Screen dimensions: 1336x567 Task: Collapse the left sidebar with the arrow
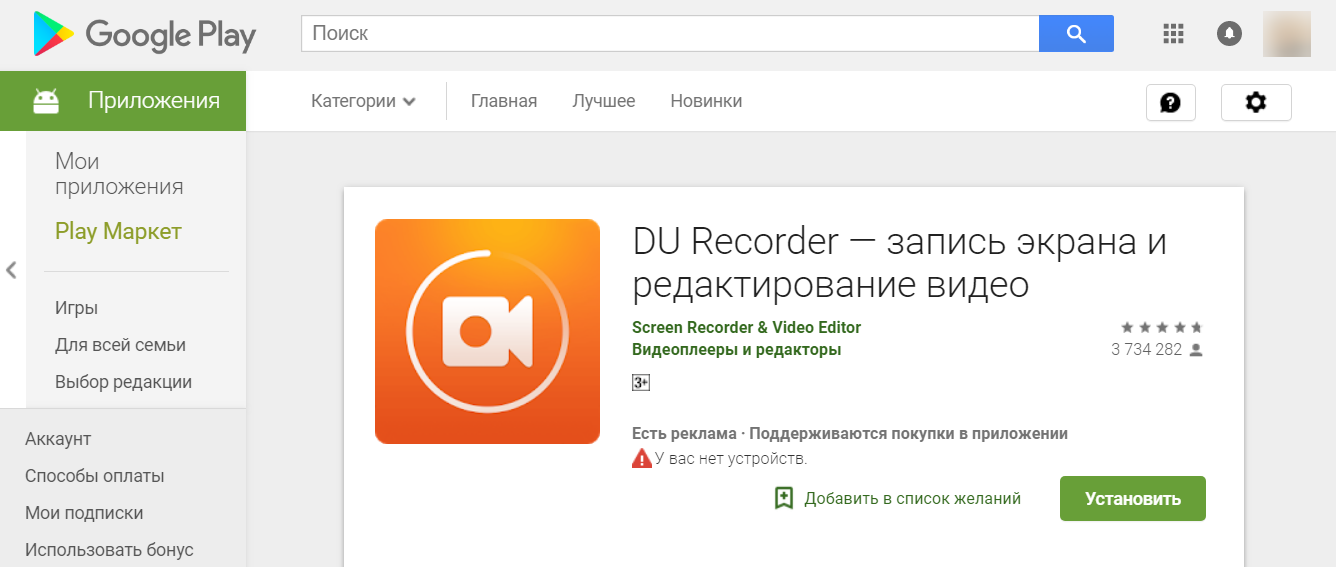pos(11,270)
